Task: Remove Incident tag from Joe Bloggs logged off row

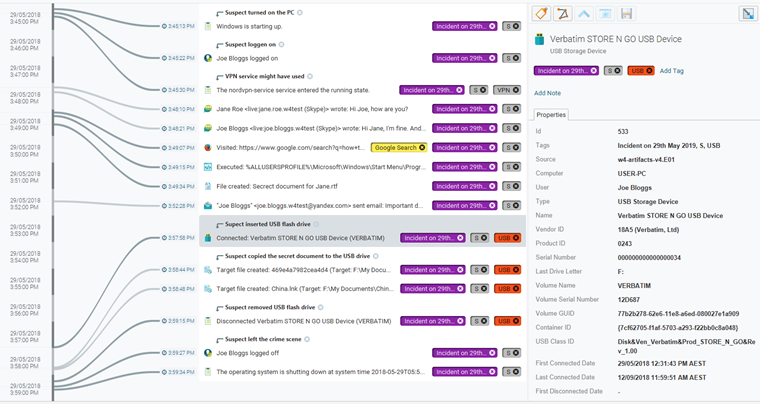Action: click(492, 353)
